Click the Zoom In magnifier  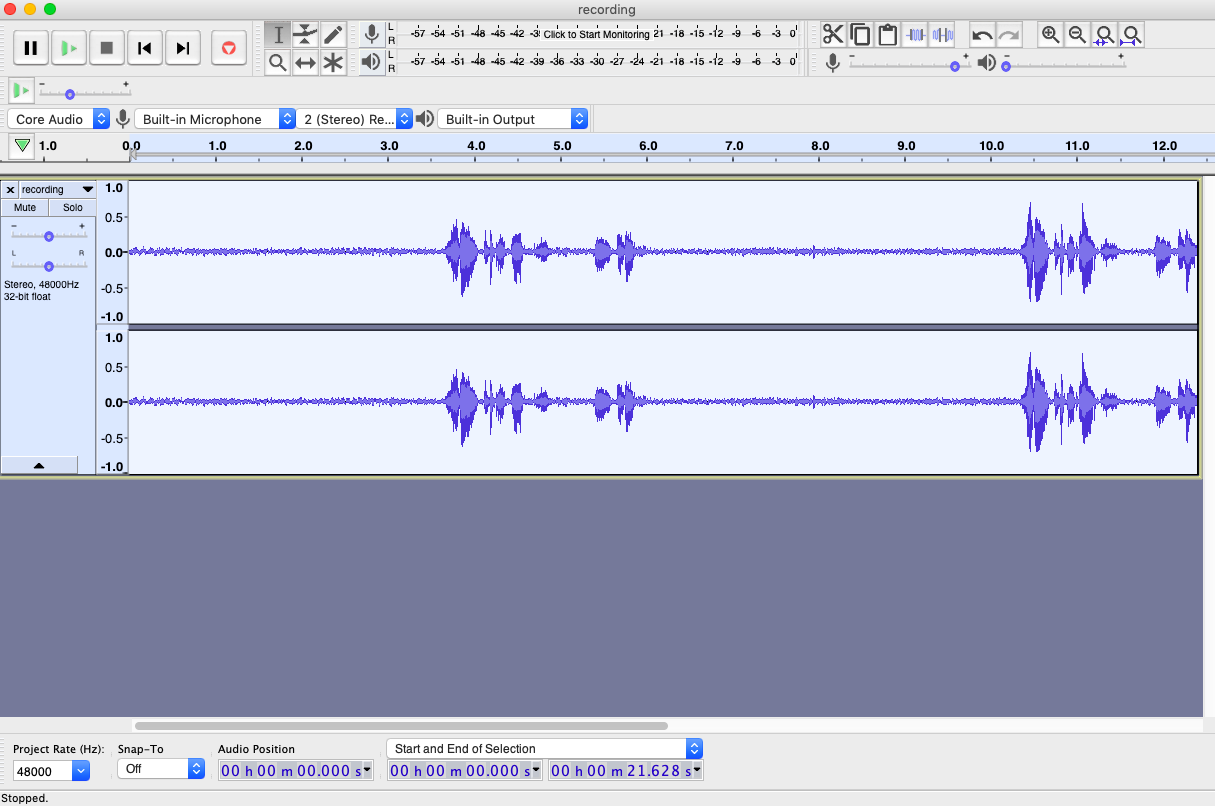[x=1050, y=35]
